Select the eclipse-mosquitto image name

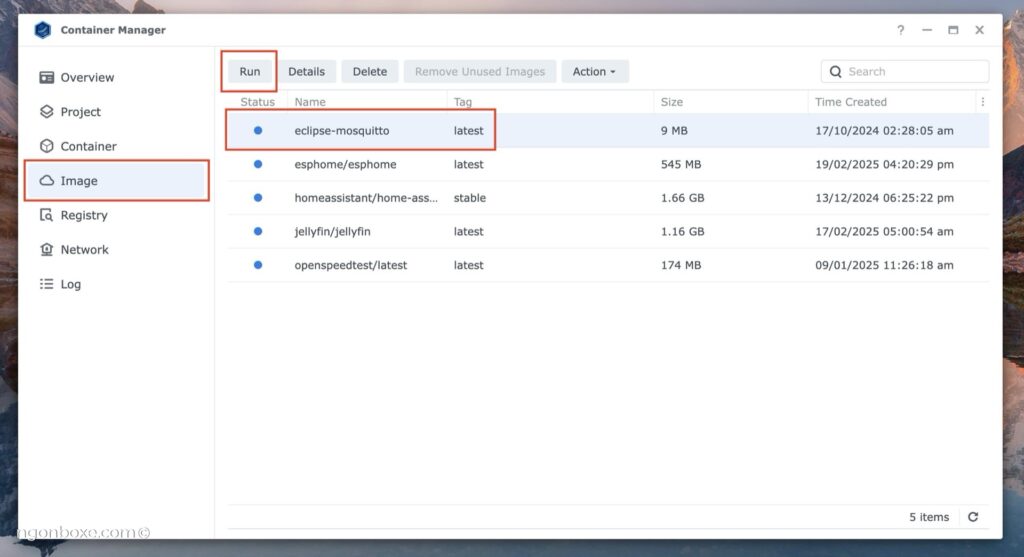tap(342, 131)
